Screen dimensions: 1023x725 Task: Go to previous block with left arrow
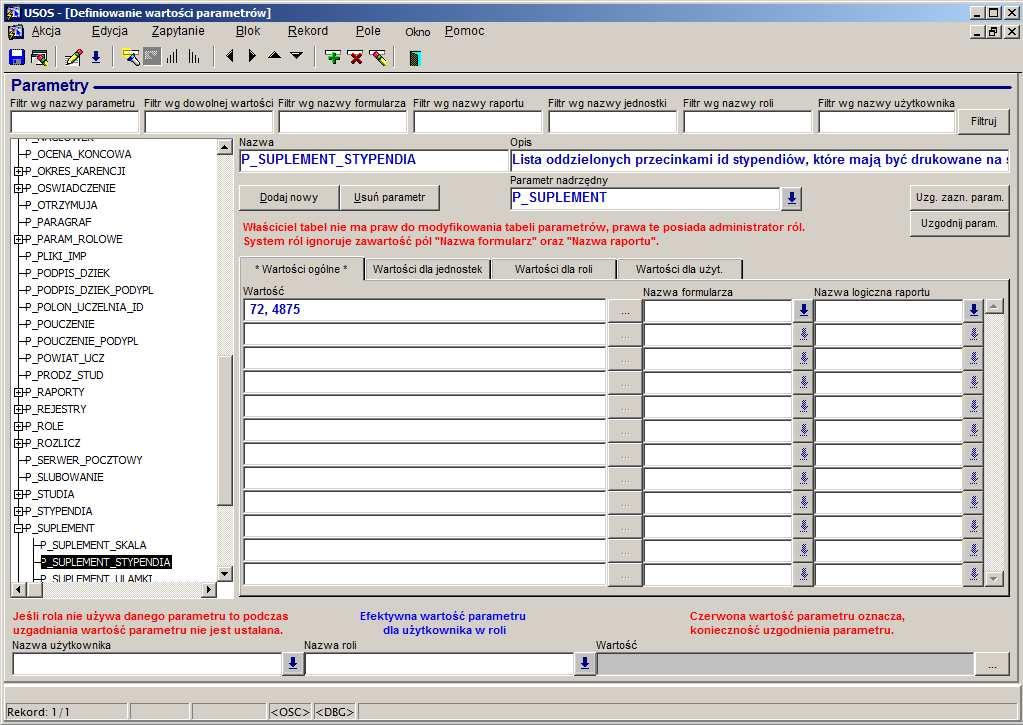229,57
